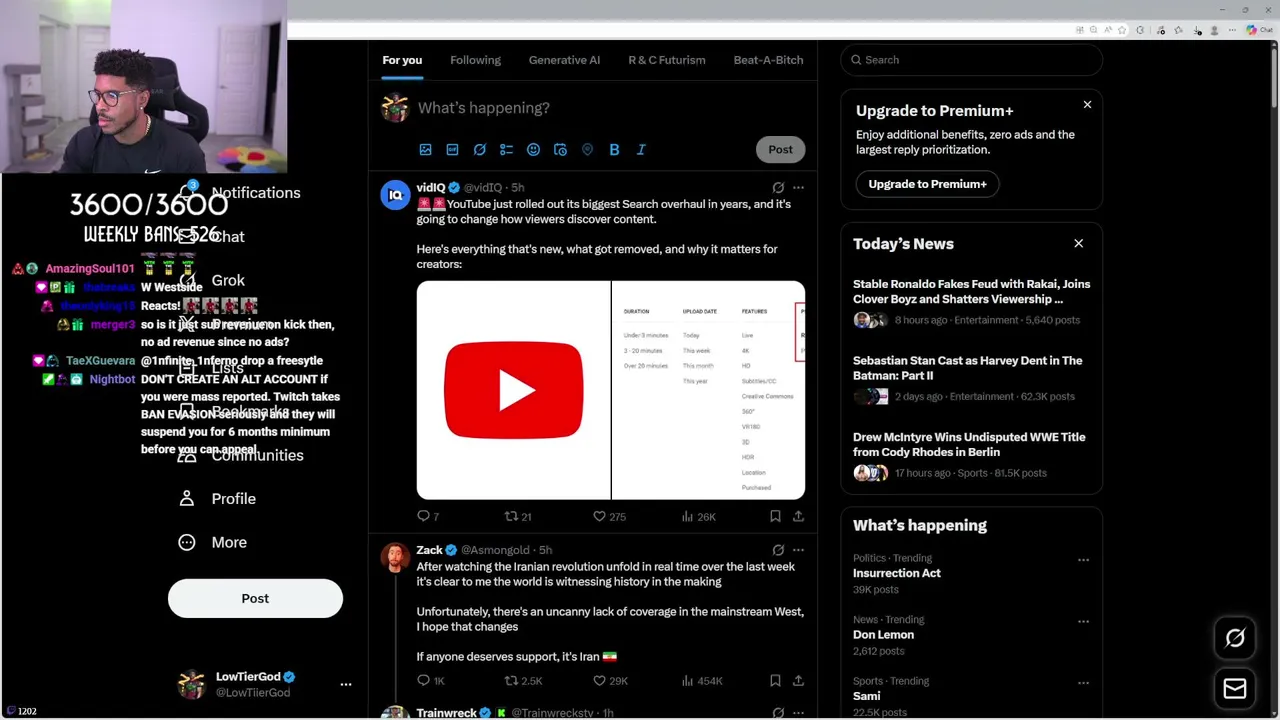Add a GIF to the new post
Screen dimensions: 1280x720
pyautogui.click(x=452, y=149)
